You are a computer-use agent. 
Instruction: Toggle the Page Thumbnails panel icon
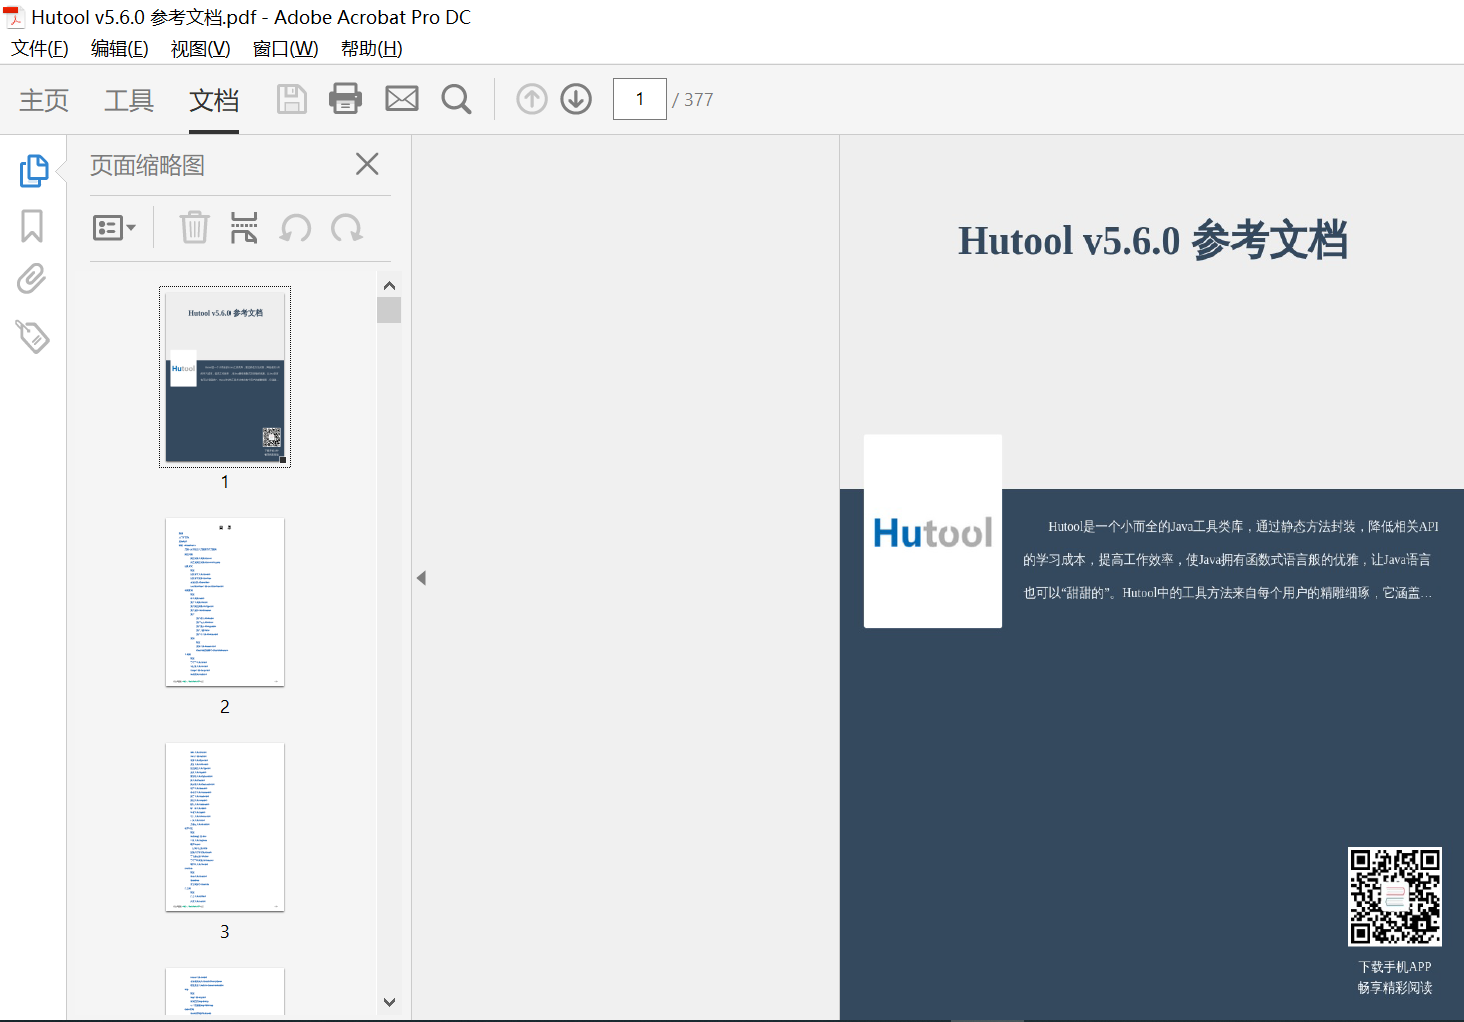[x=33, y=171]
